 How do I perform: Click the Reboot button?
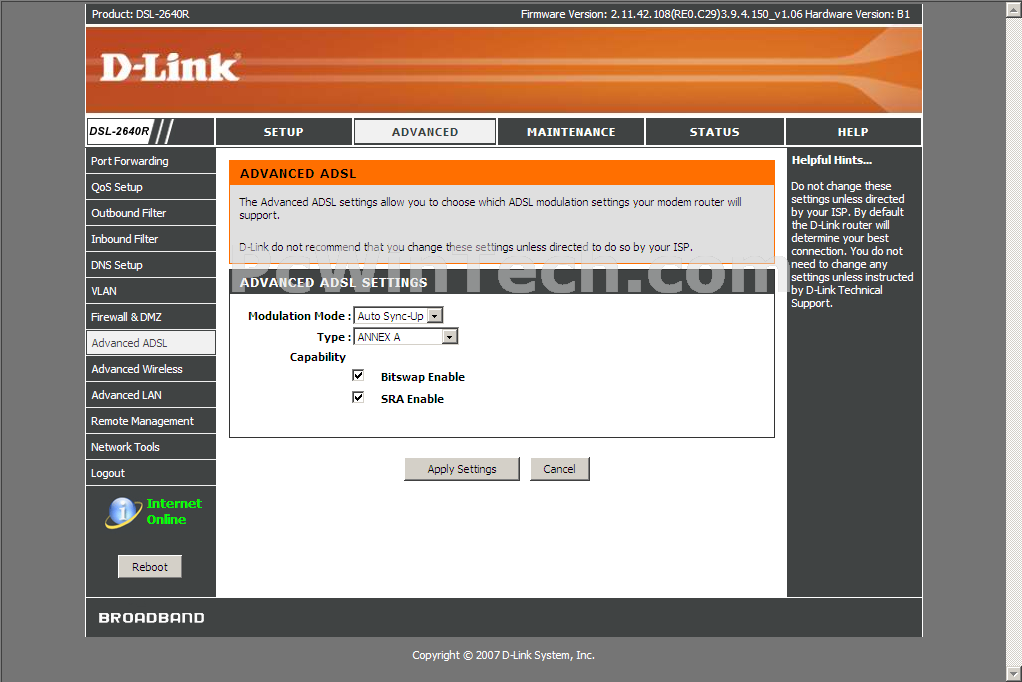pyautogui.click(x=150, y=567)
